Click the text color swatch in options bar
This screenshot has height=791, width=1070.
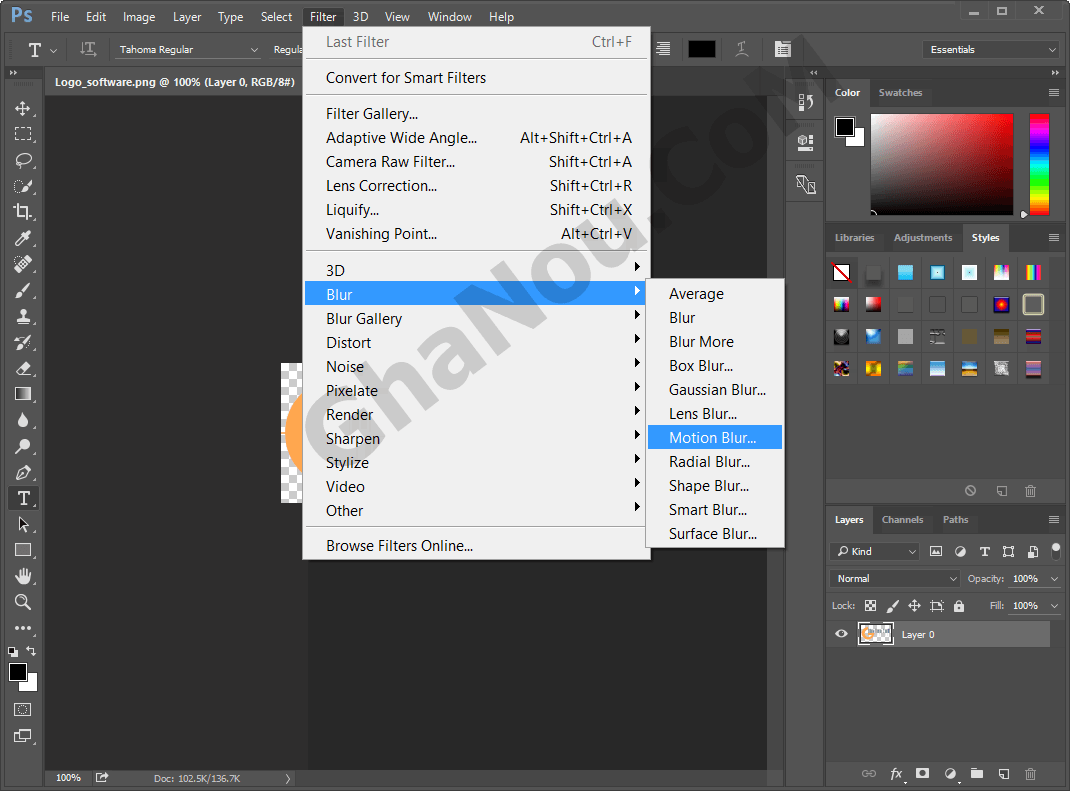pos(702,49)
